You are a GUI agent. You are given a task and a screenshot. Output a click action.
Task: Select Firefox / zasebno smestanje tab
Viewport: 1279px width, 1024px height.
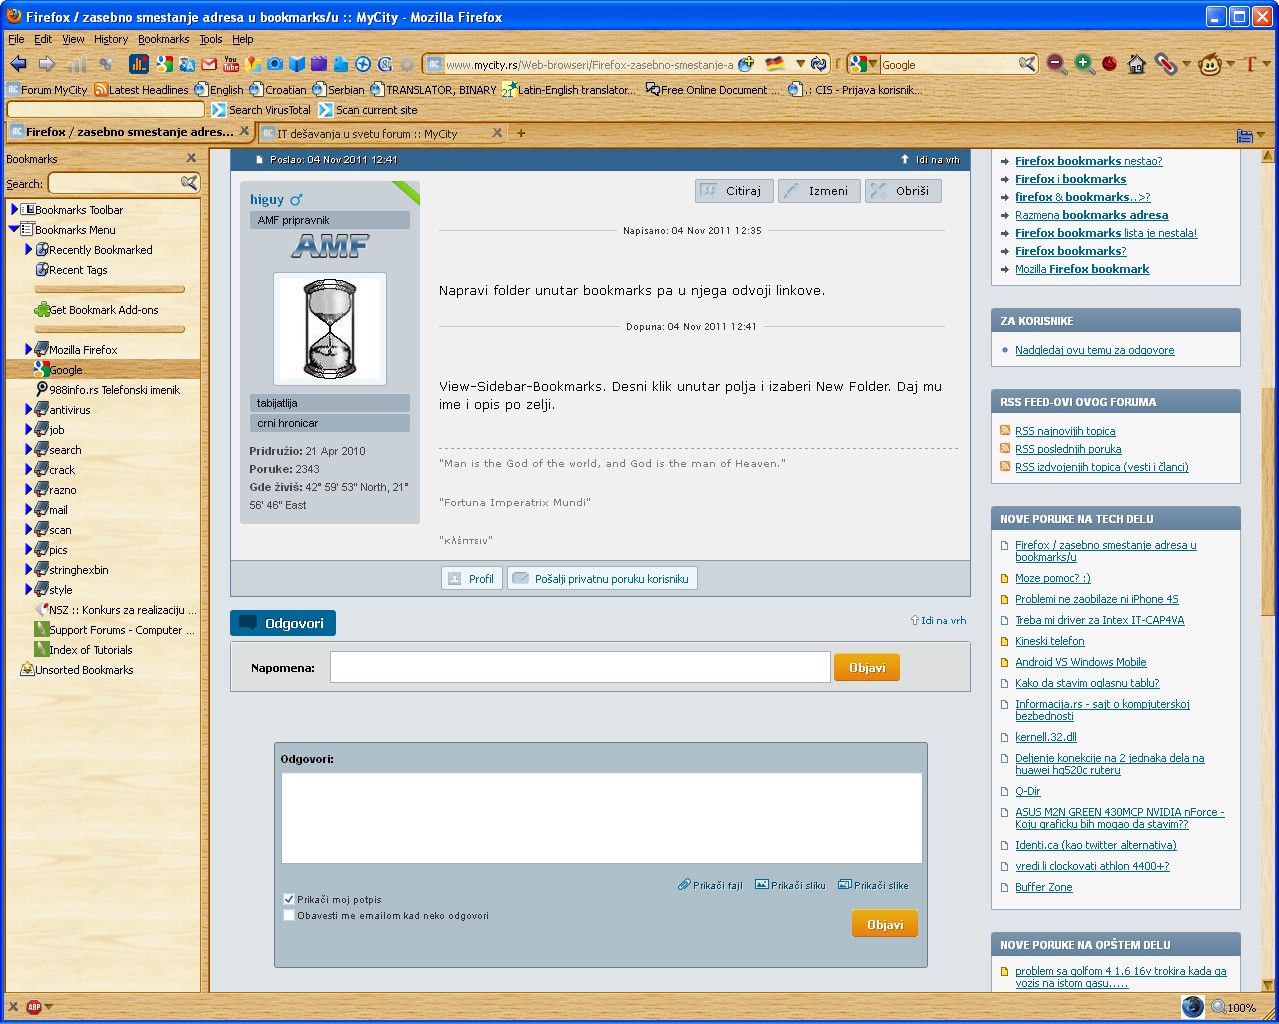[x=129, y=132]
